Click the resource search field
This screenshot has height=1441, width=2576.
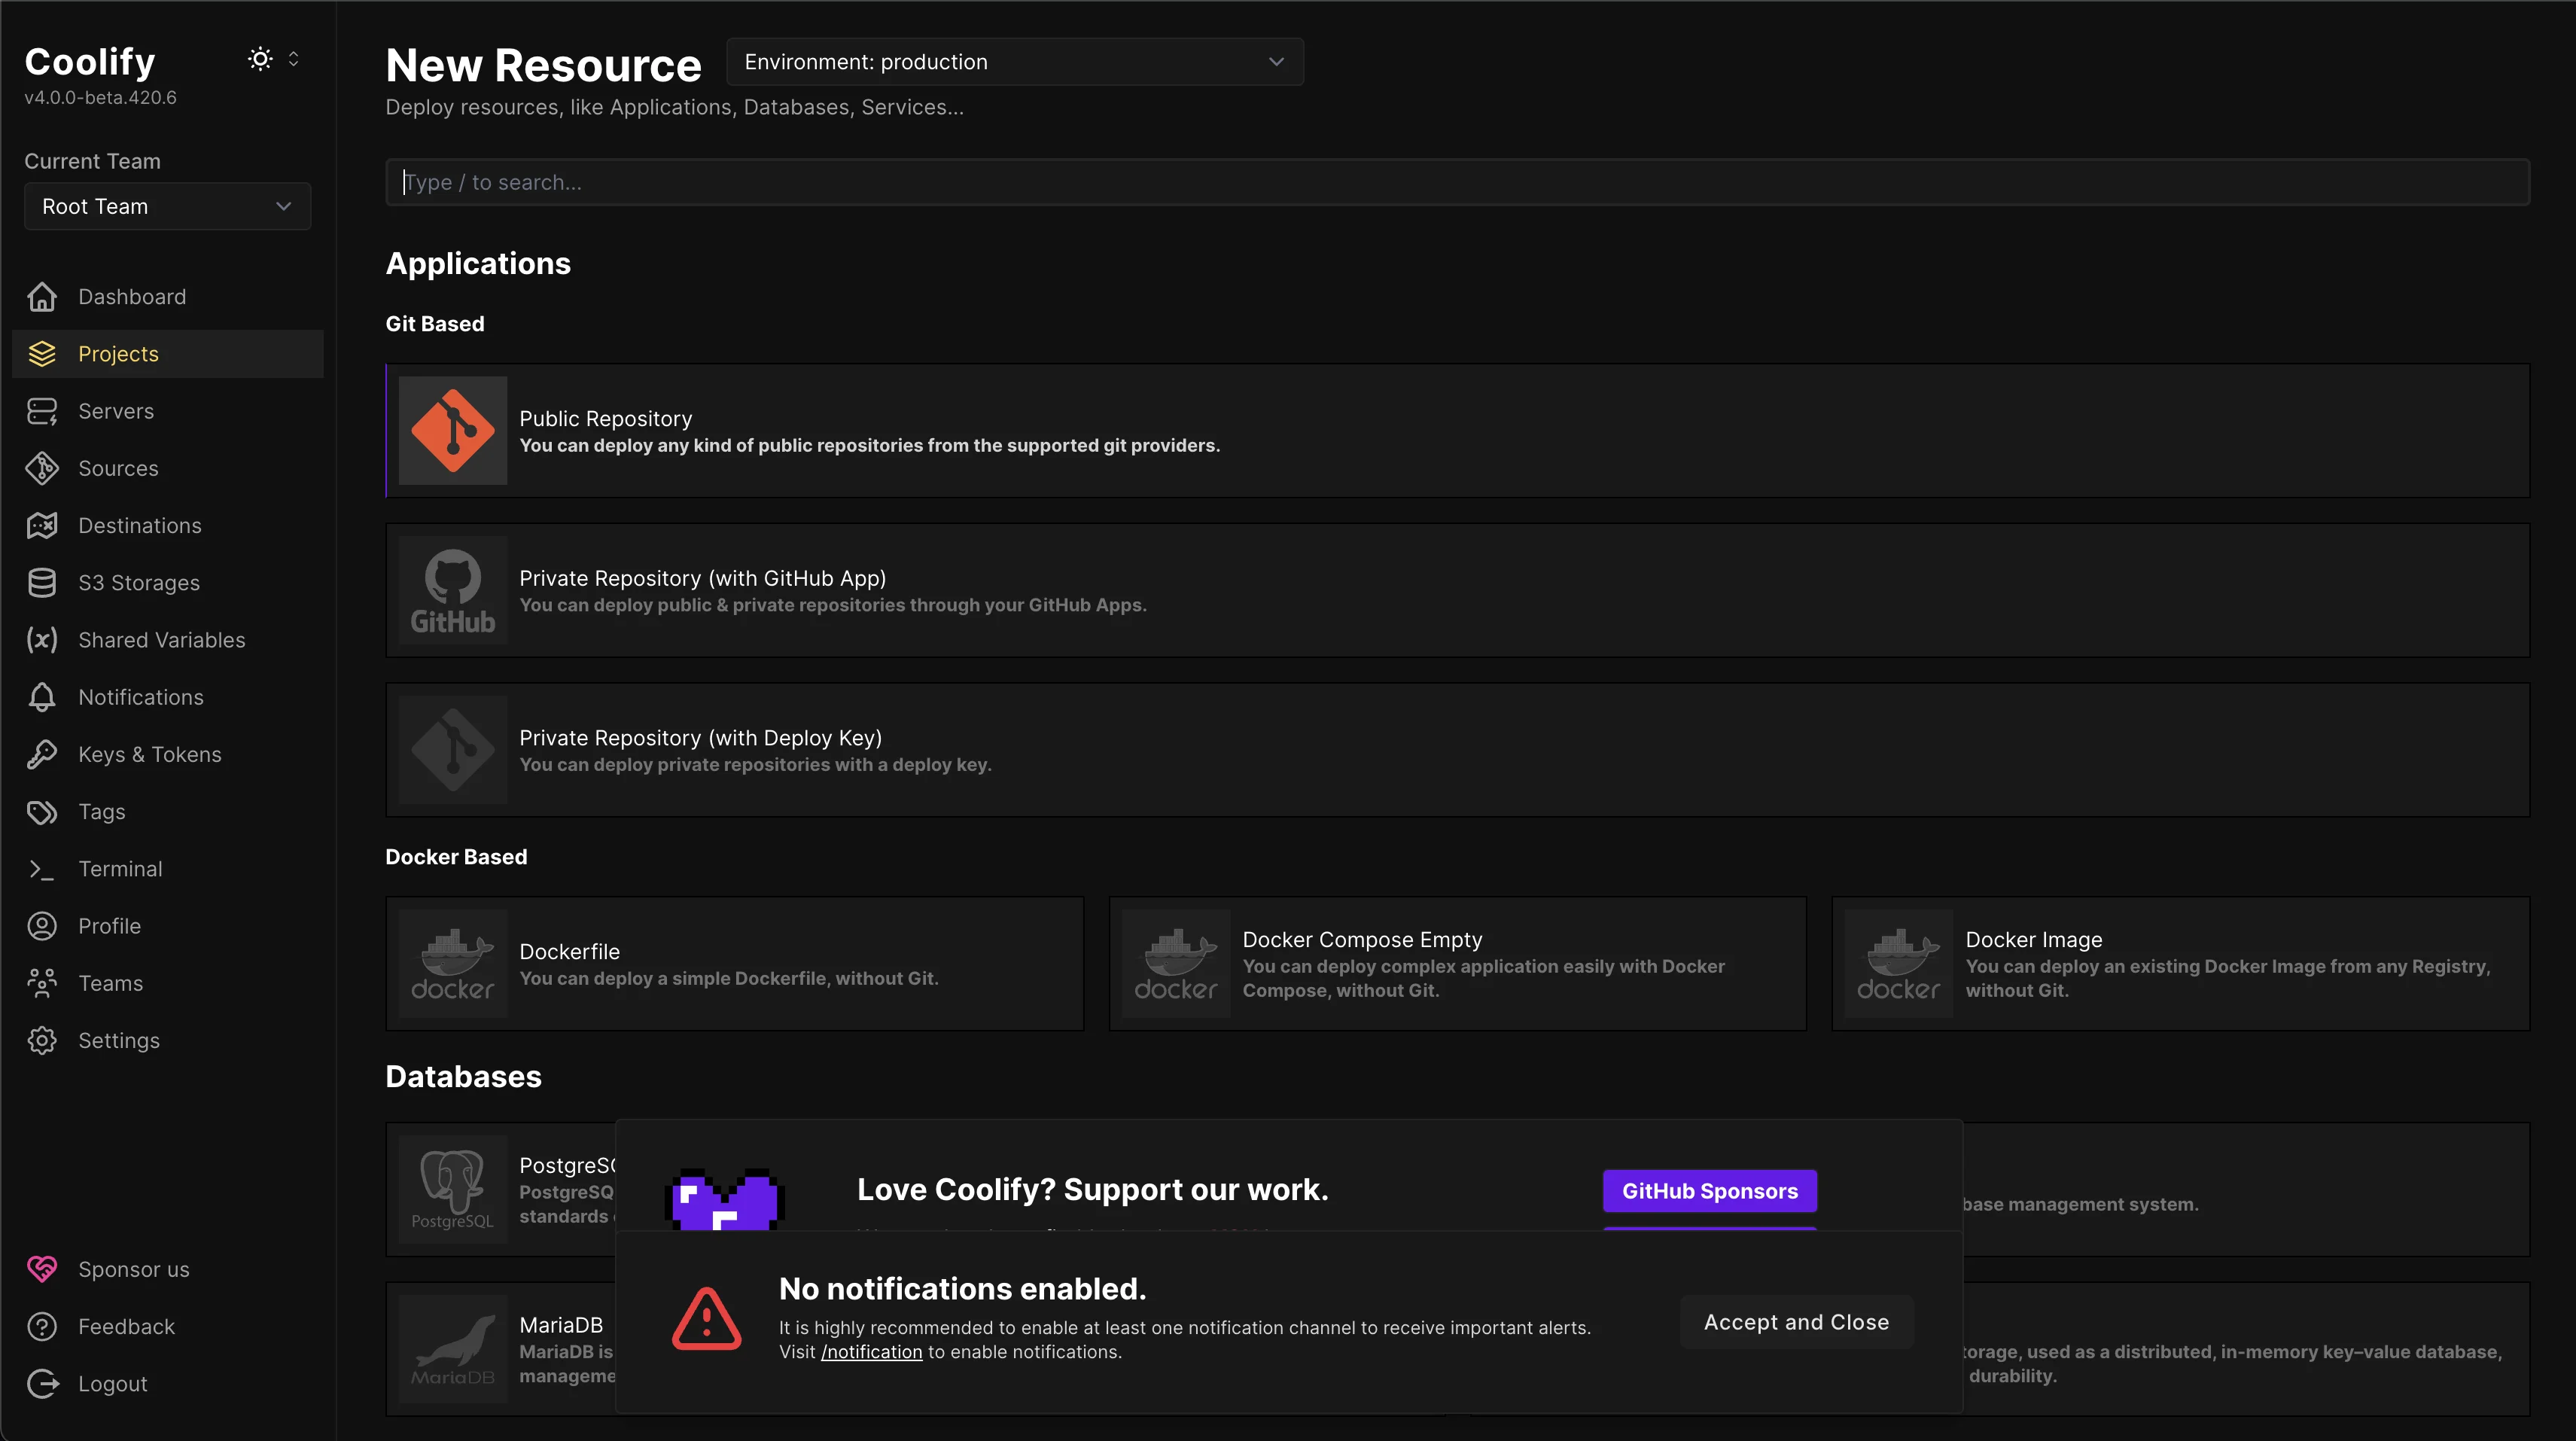click(x=1457, y=182)
